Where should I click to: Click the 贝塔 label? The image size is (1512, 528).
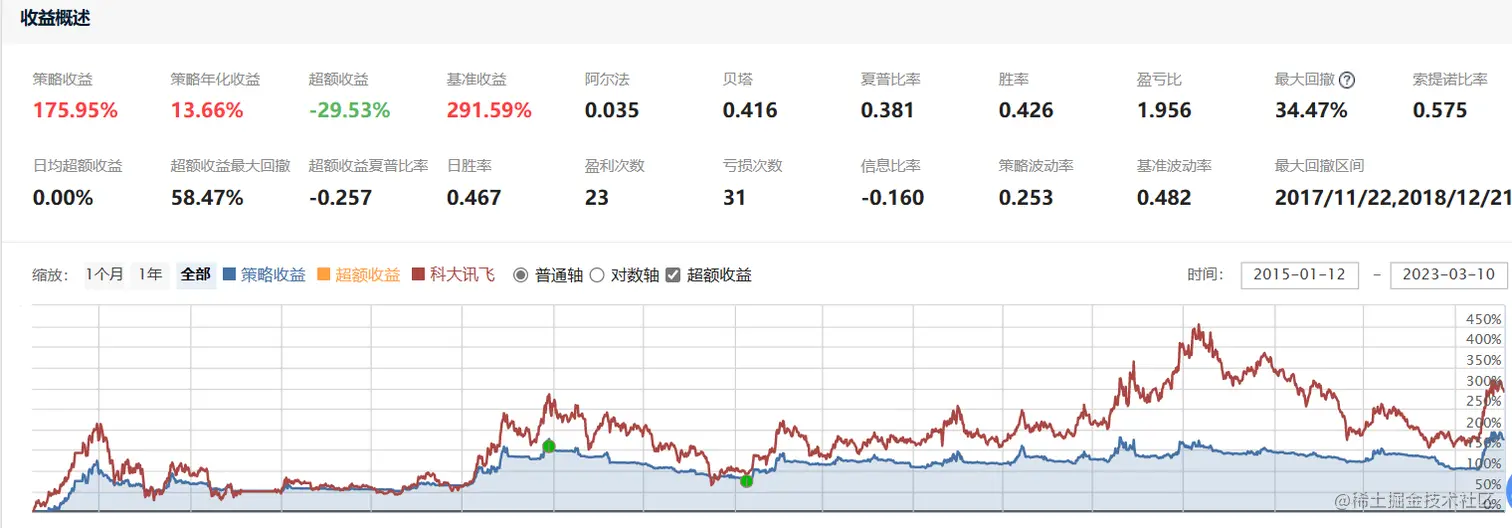(x=737, y=79)
